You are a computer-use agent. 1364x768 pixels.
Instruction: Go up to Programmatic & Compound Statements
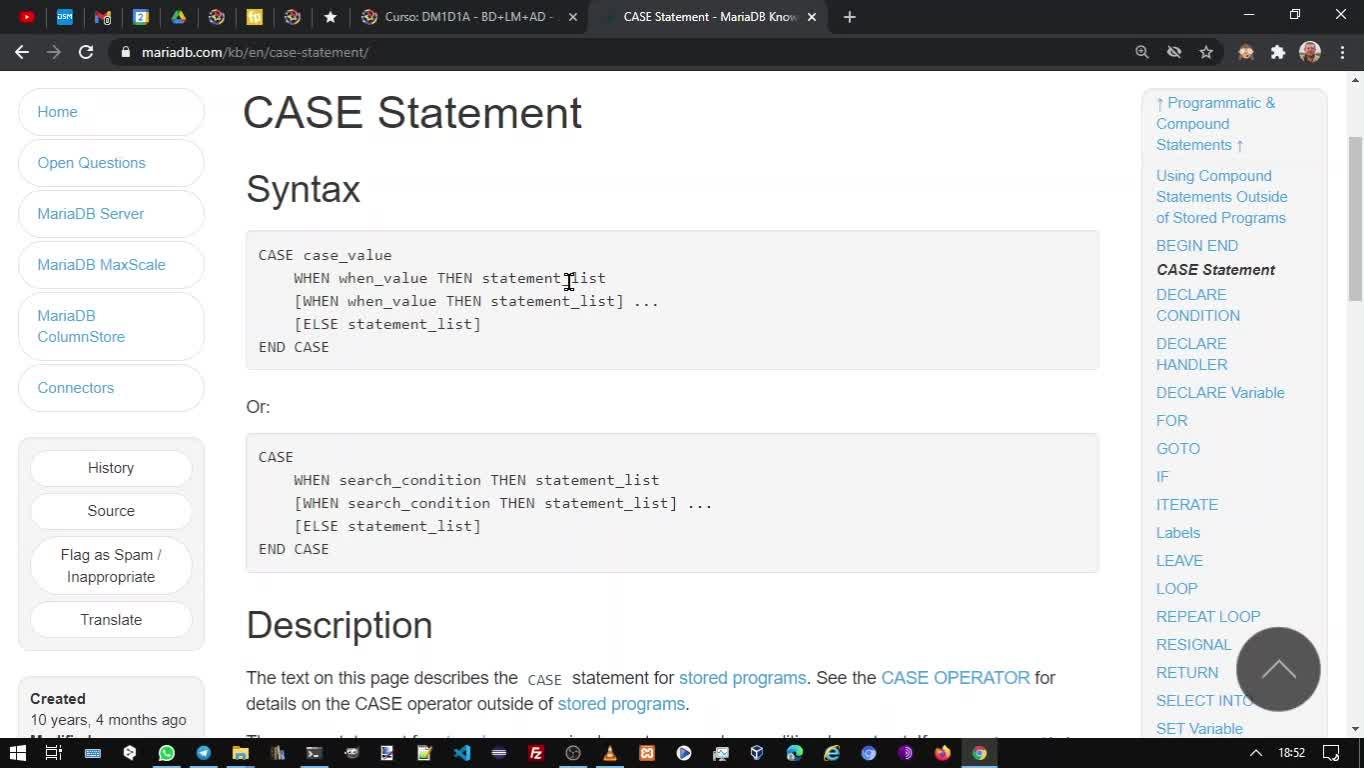[1215, 124]
